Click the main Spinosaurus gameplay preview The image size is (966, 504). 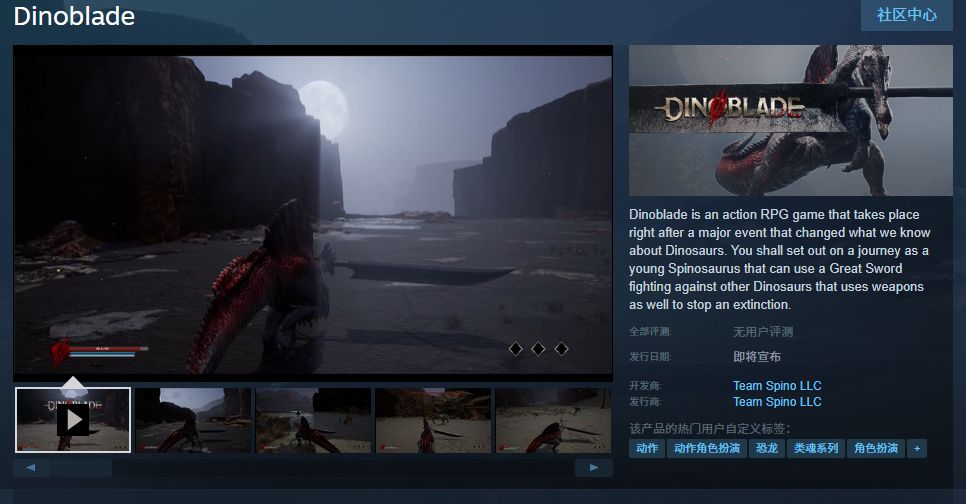(x=312, y=210)
